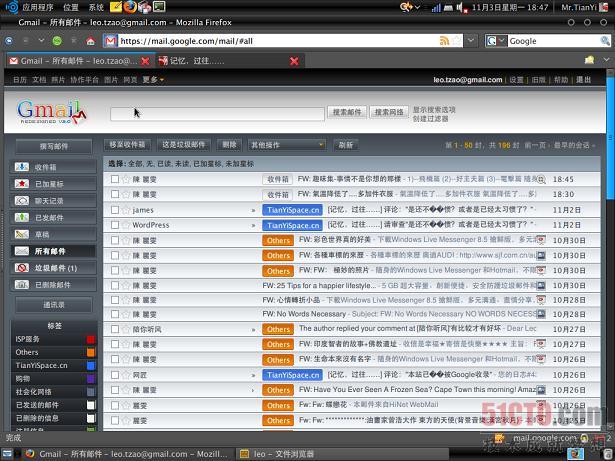The height and width of the screenshot is (461, 615).
Task: Tick checkbox of the 18:30 email
Action: coord(115,194)
